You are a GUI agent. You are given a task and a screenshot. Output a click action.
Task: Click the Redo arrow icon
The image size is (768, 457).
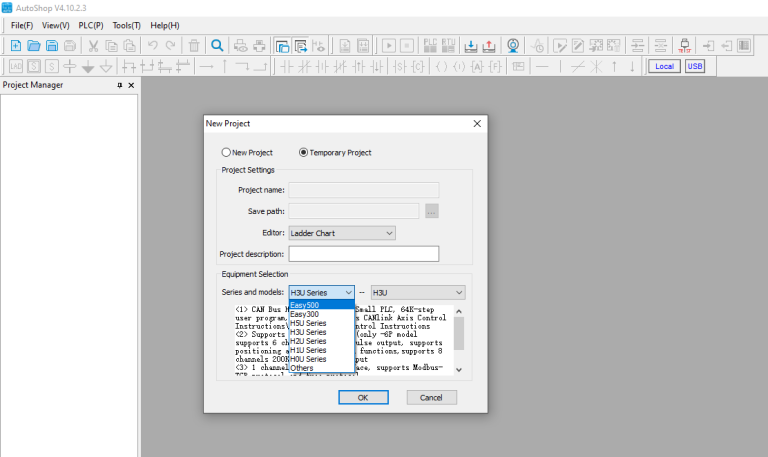170,46
